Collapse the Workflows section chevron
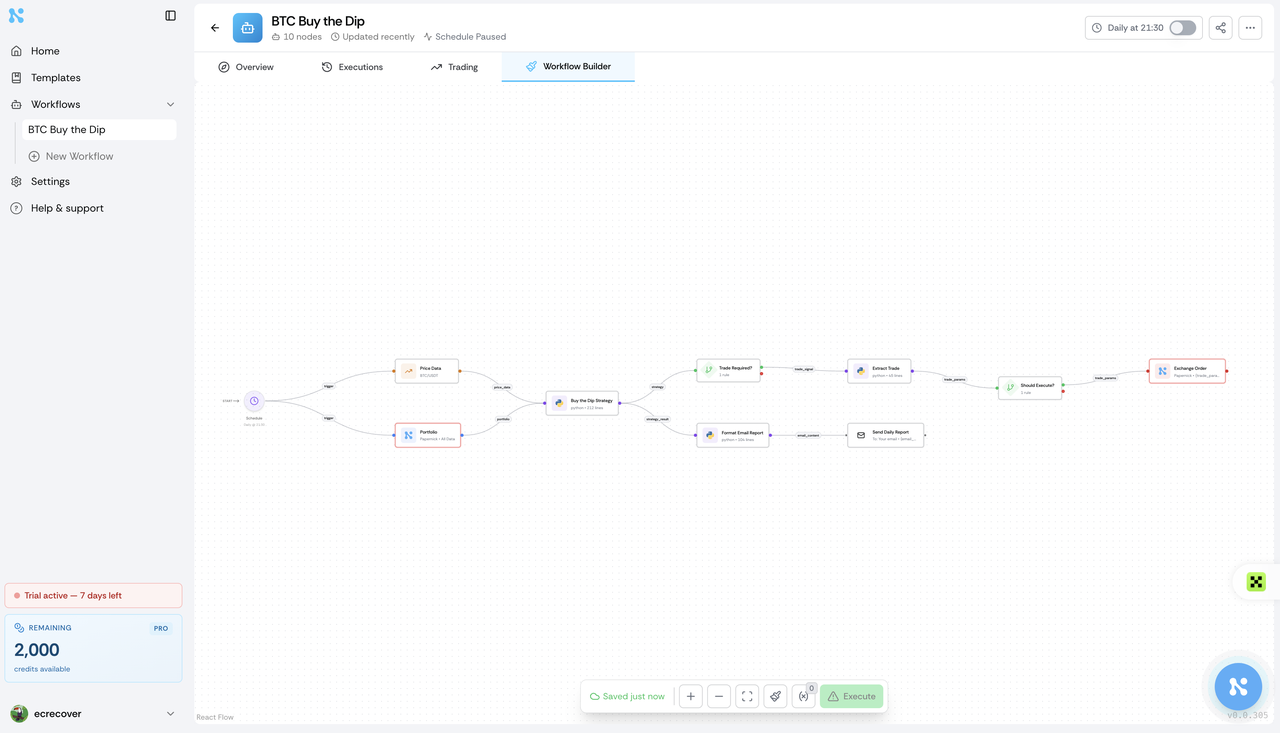Image resolution: width=1280 pixels, height=733 pixels. (170, 104)
